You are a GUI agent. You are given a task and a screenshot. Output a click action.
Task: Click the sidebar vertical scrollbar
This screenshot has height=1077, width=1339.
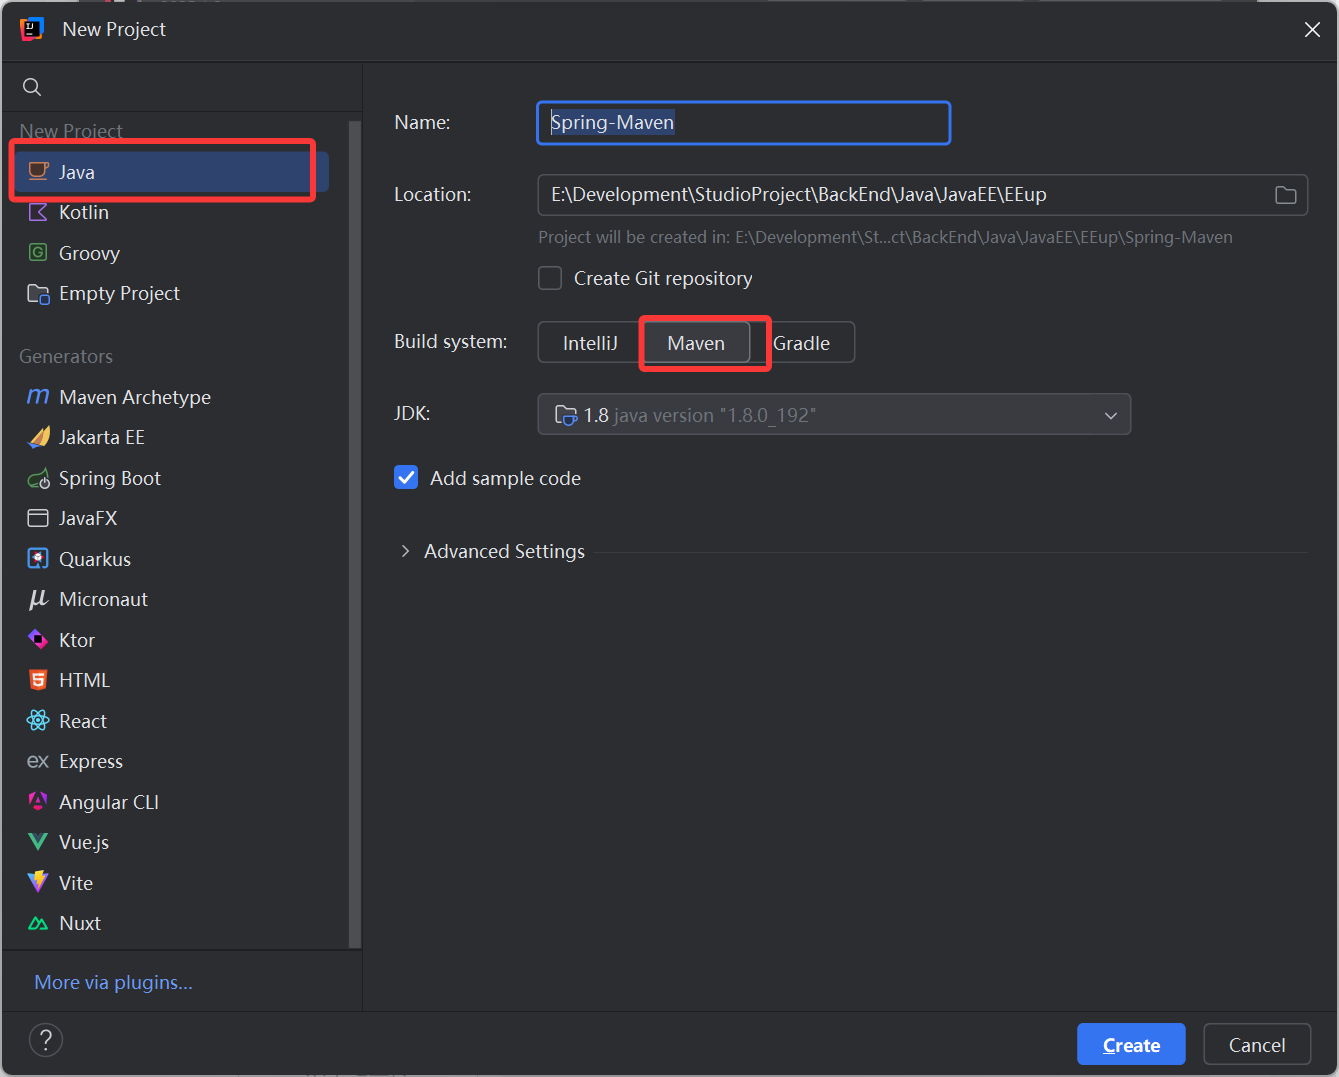coord(354,534)
